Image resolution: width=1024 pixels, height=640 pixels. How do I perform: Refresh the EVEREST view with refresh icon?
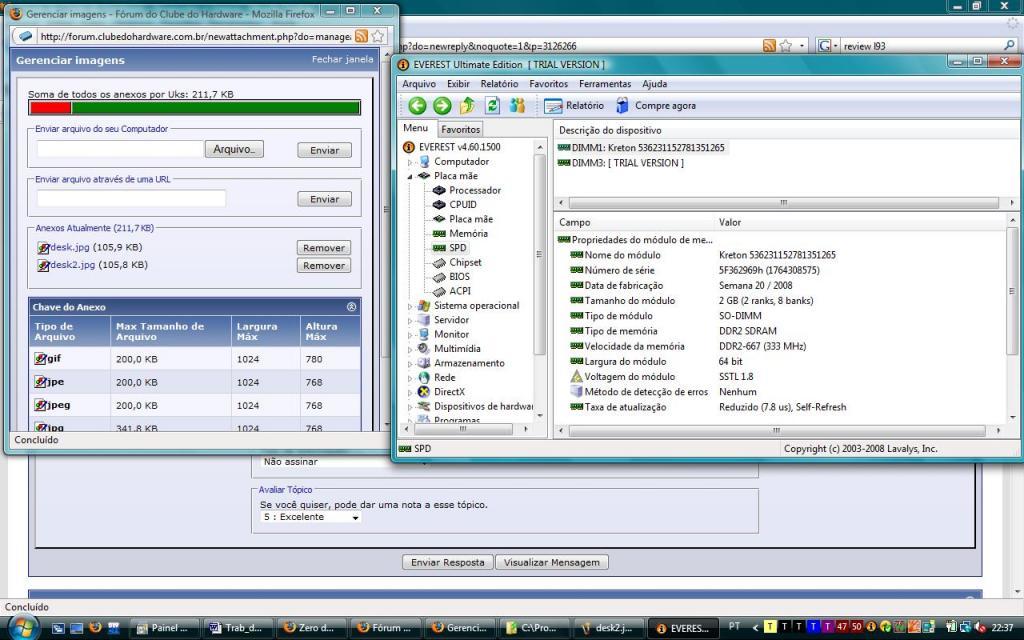point(492,105)
